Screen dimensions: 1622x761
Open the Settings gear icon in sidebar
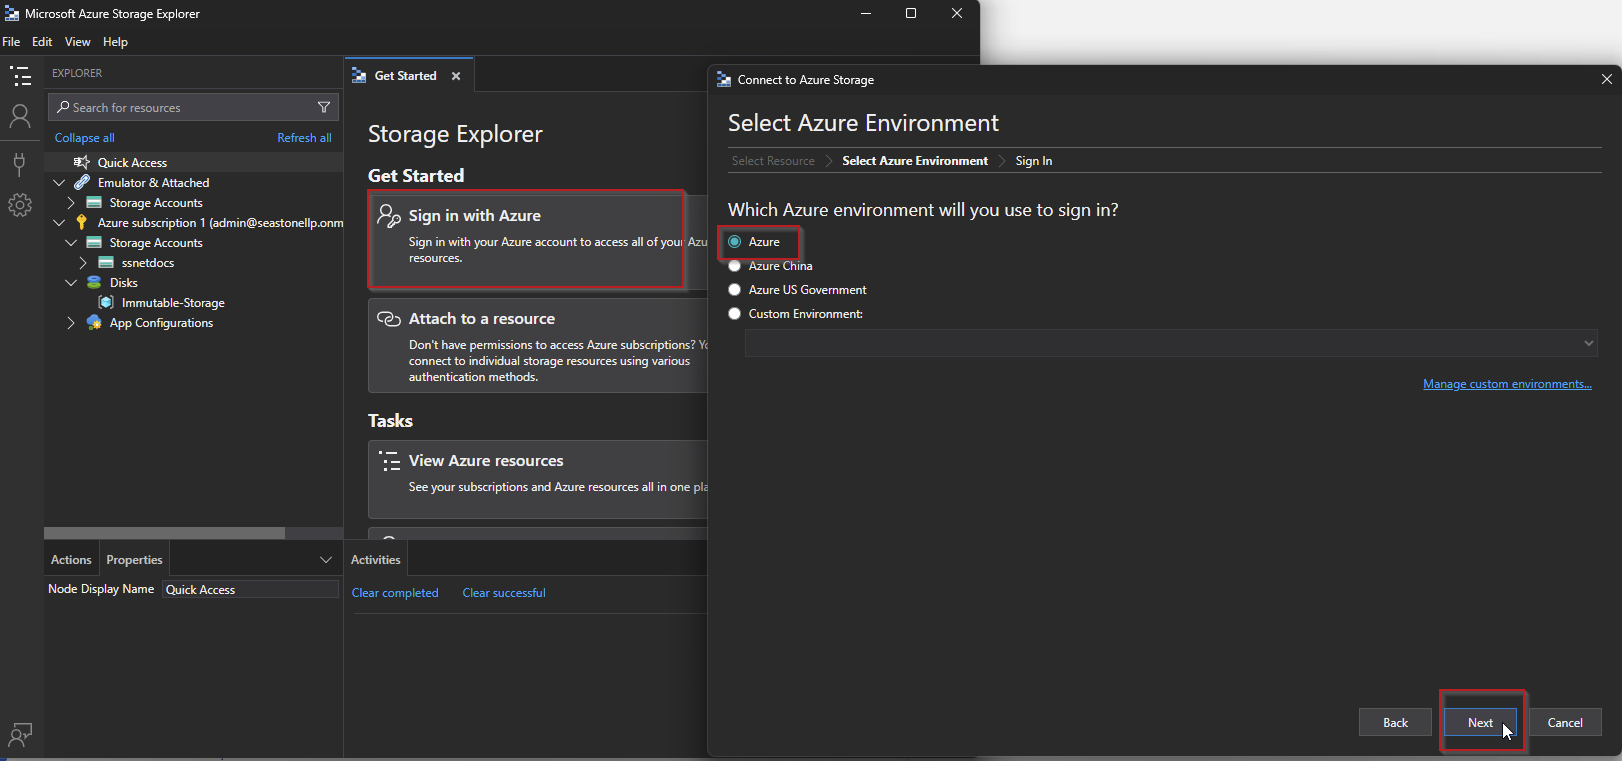coord(20,205)
